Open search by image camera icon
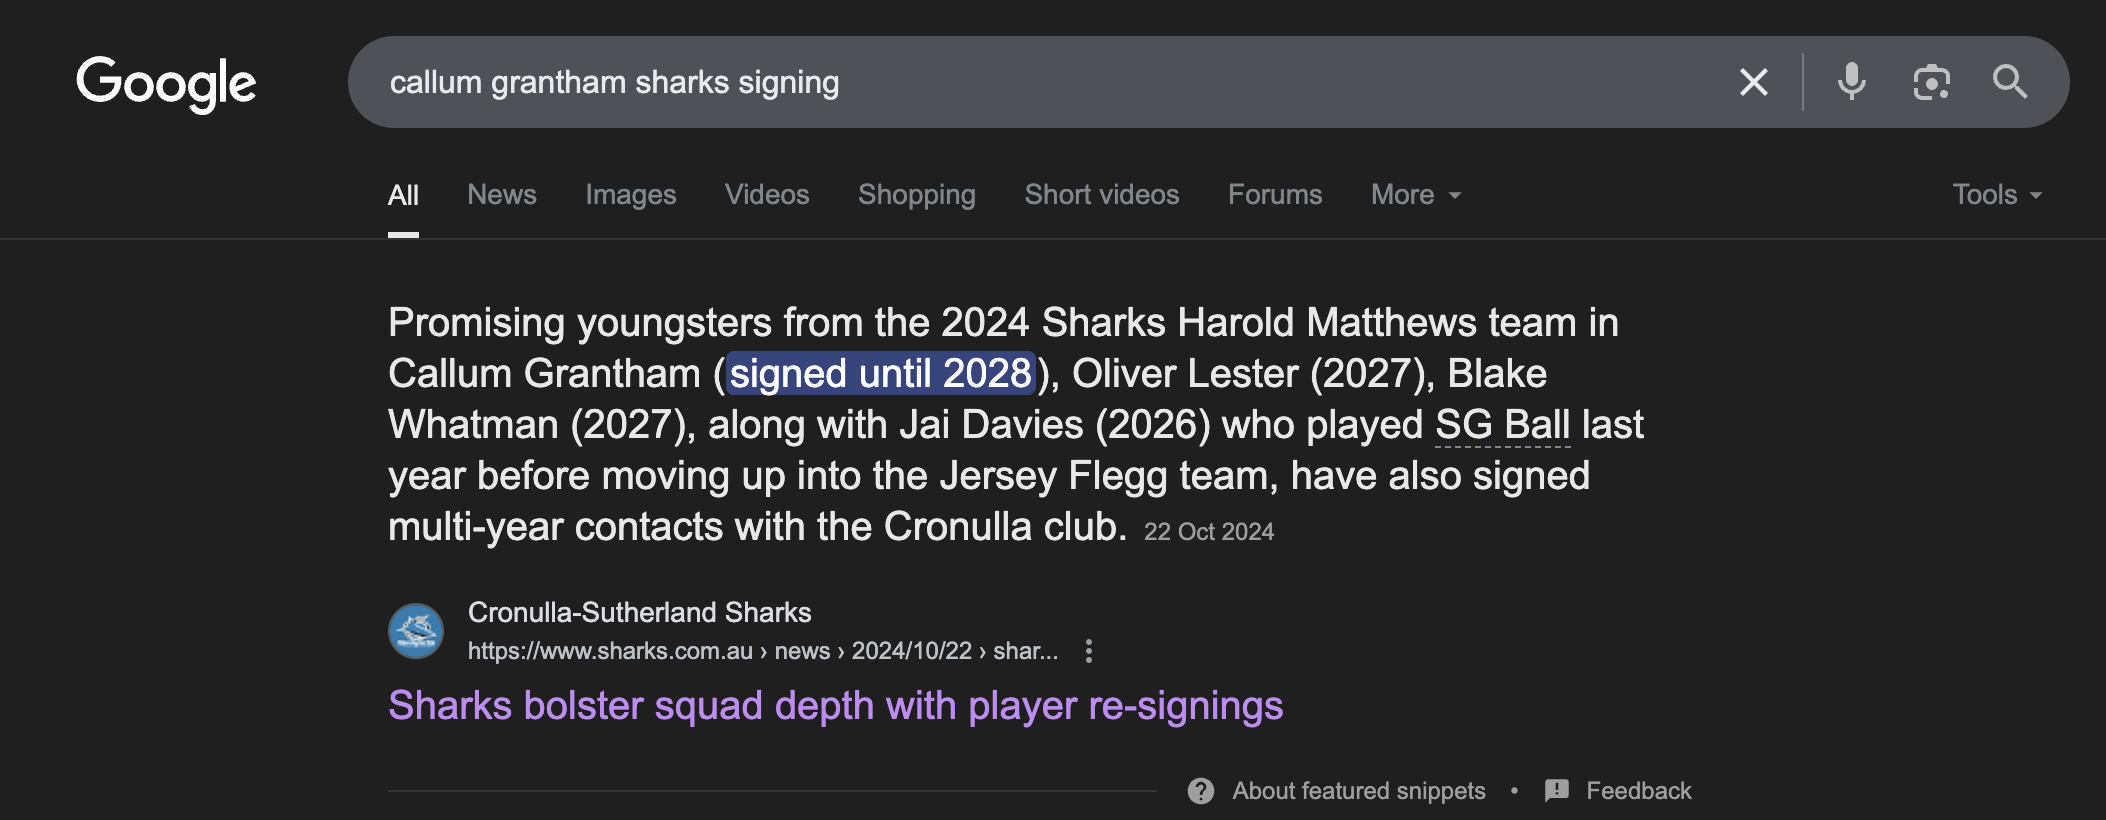Viewport: 2106px width, 820px height. click(1931, 82)
